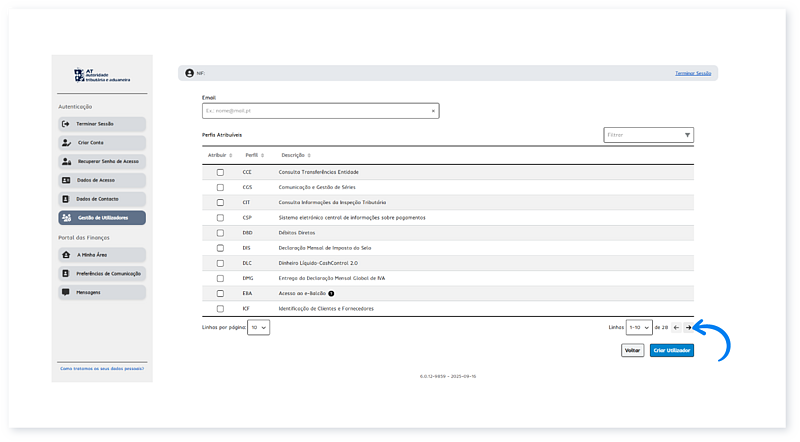
Task: Open Dados de Contacto in sidebar
Action: pyautogui.click(x=102, y=199)
